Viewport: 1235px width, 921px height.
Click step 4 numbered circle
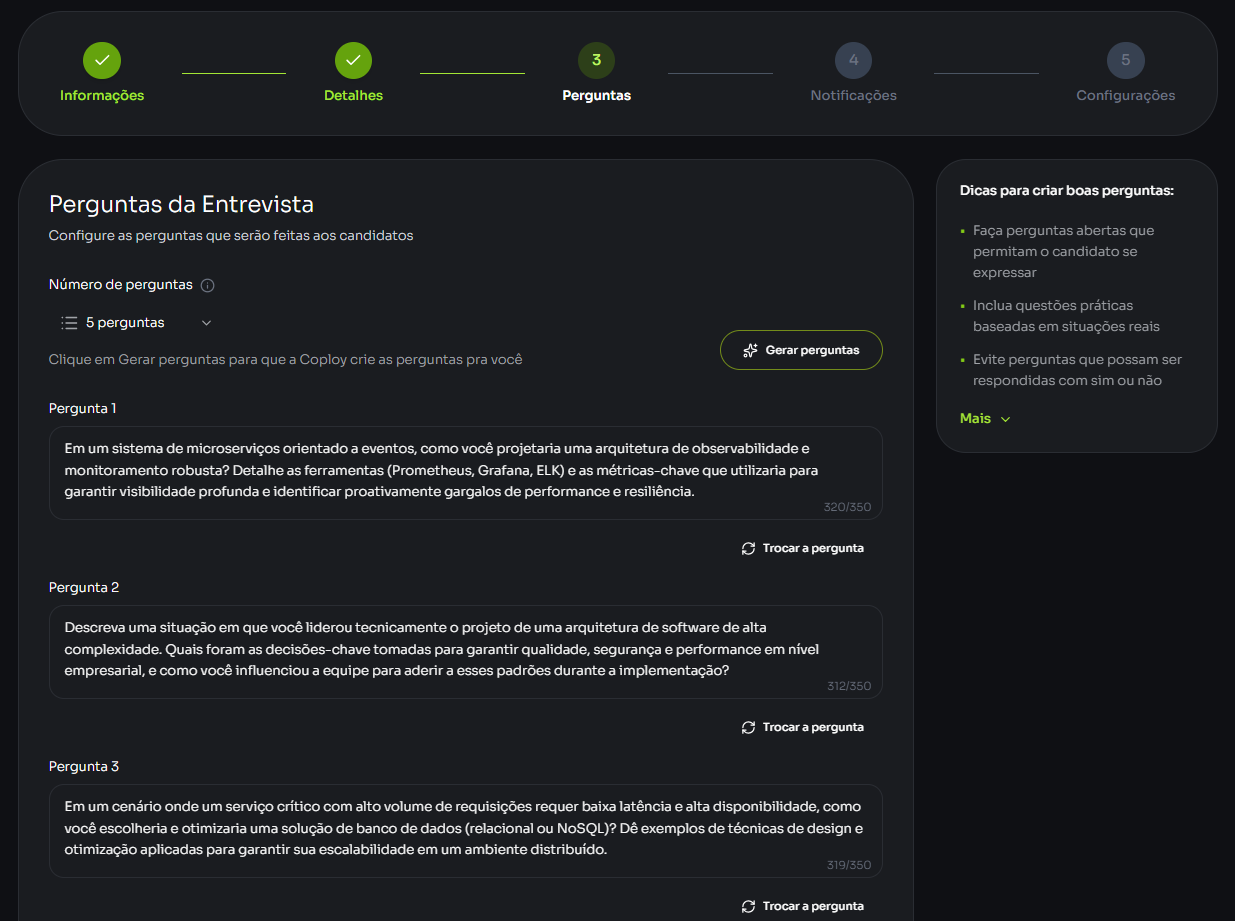coord(853,60)
